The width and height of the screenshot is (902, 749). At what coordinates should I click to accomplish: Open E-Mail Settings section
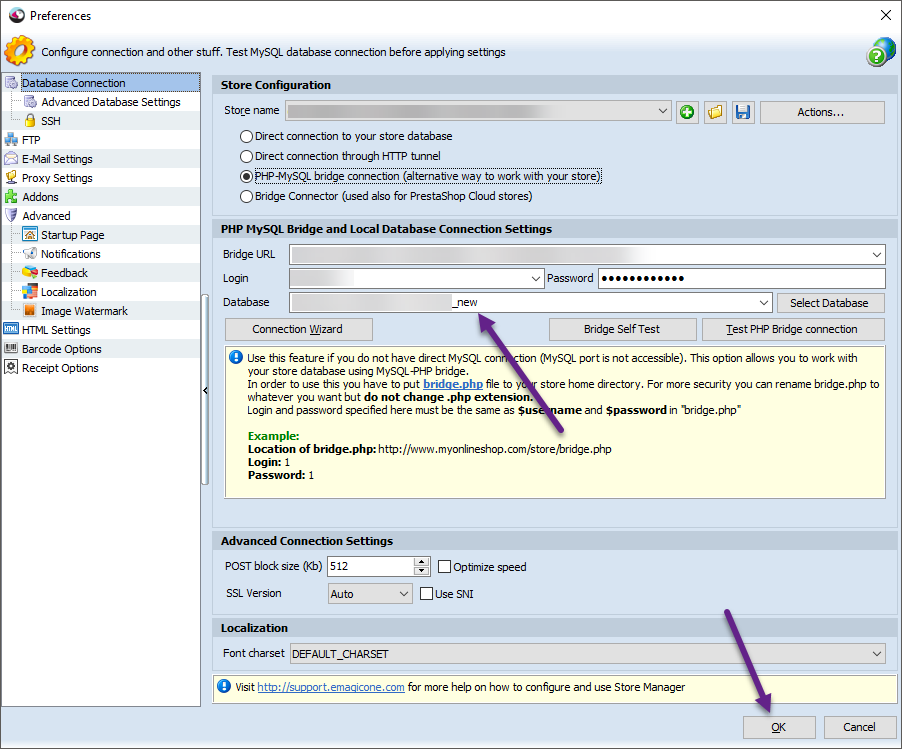pos(57,159)
